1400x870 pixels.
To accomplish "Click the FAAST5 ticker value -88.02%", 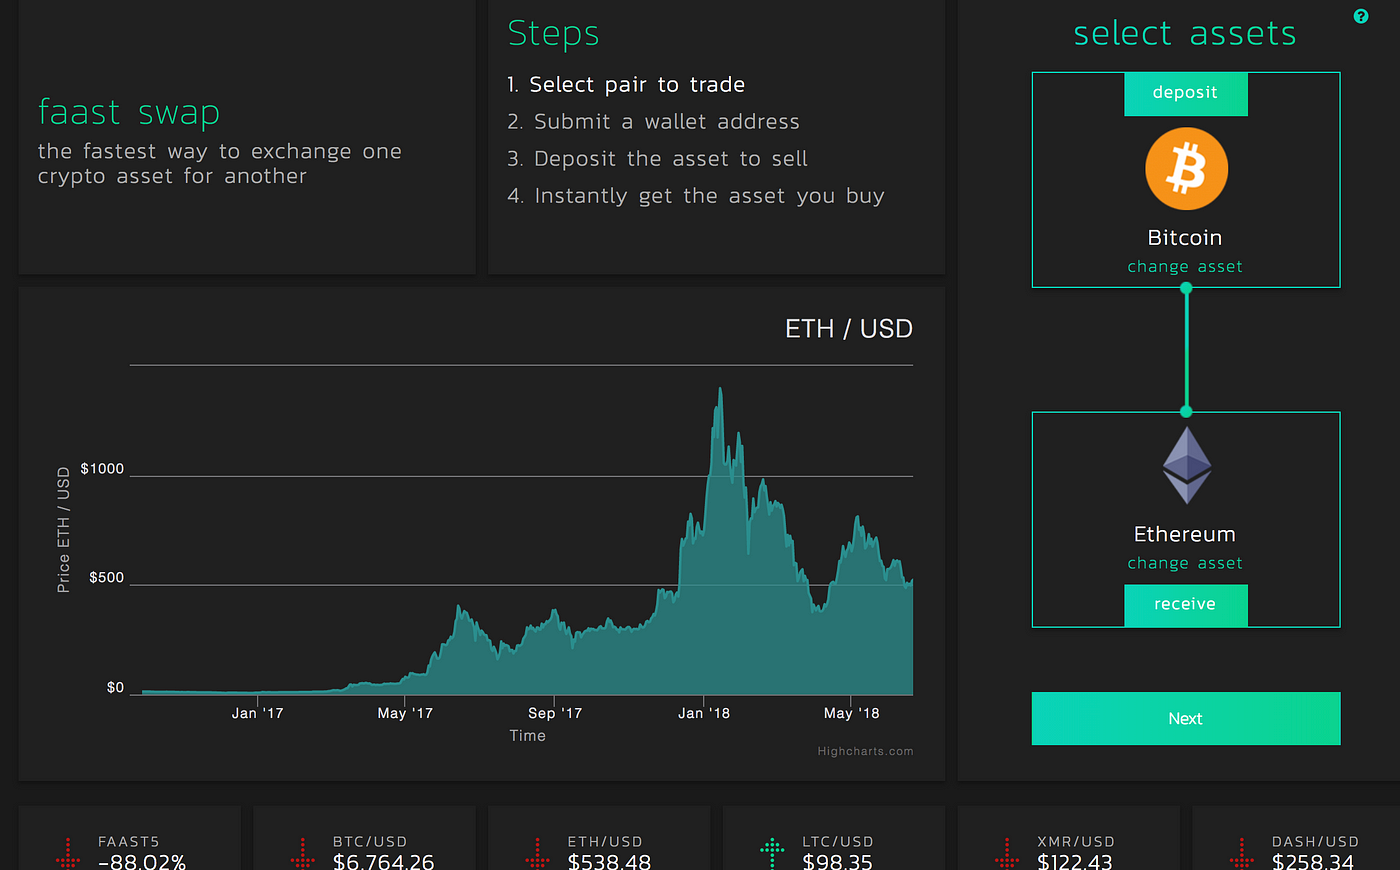I will pyautogui.click(x=142, y=861).
